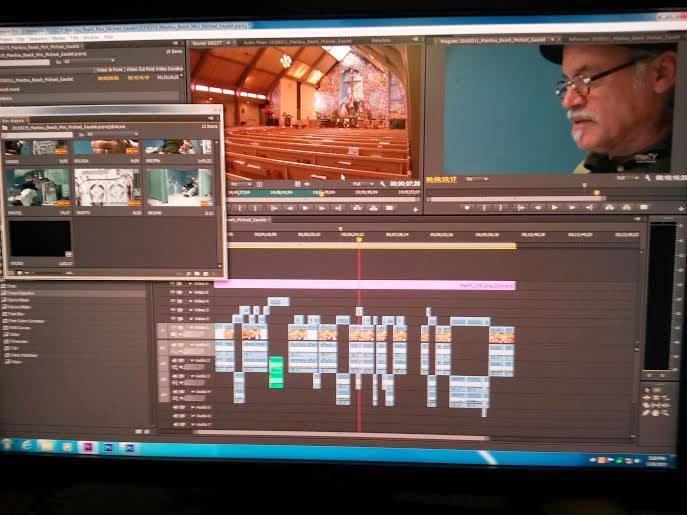Open the Sequence menu
687x515 pixels.
pyautogui.click(x=38, y=39)
